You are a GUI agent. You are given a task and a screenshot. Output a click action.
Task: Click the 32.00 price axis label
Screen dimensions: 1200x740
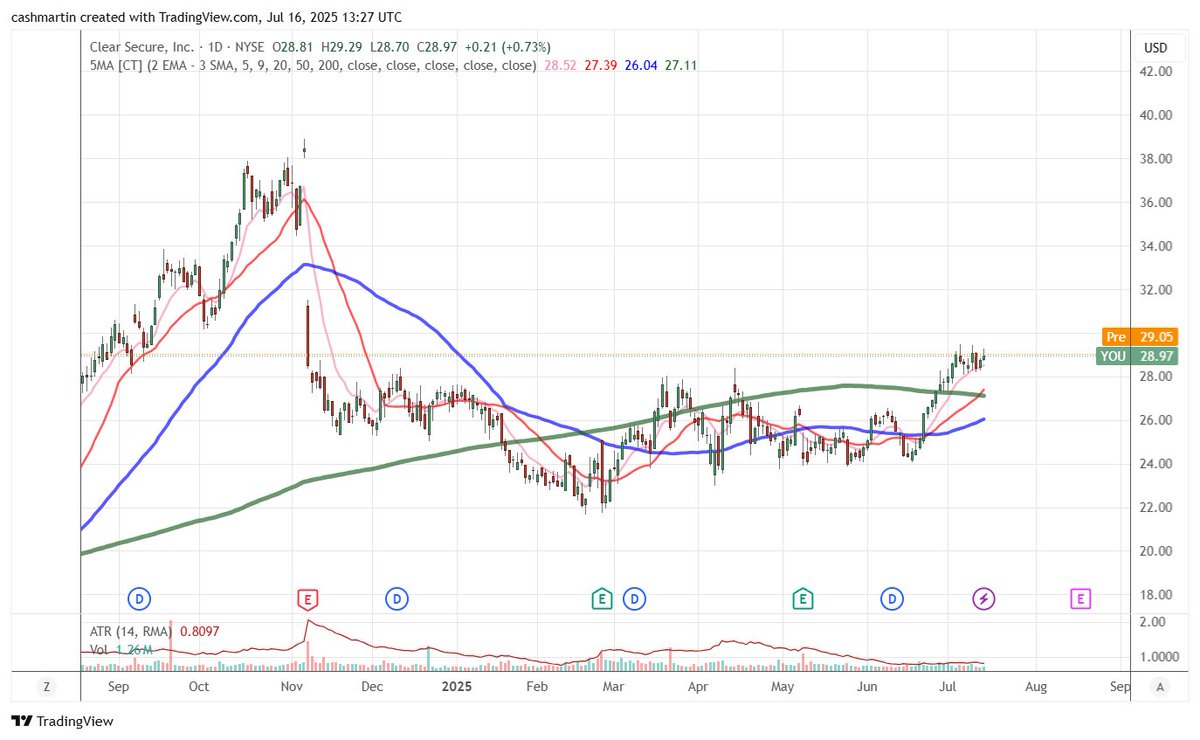tap(1158, 290)
